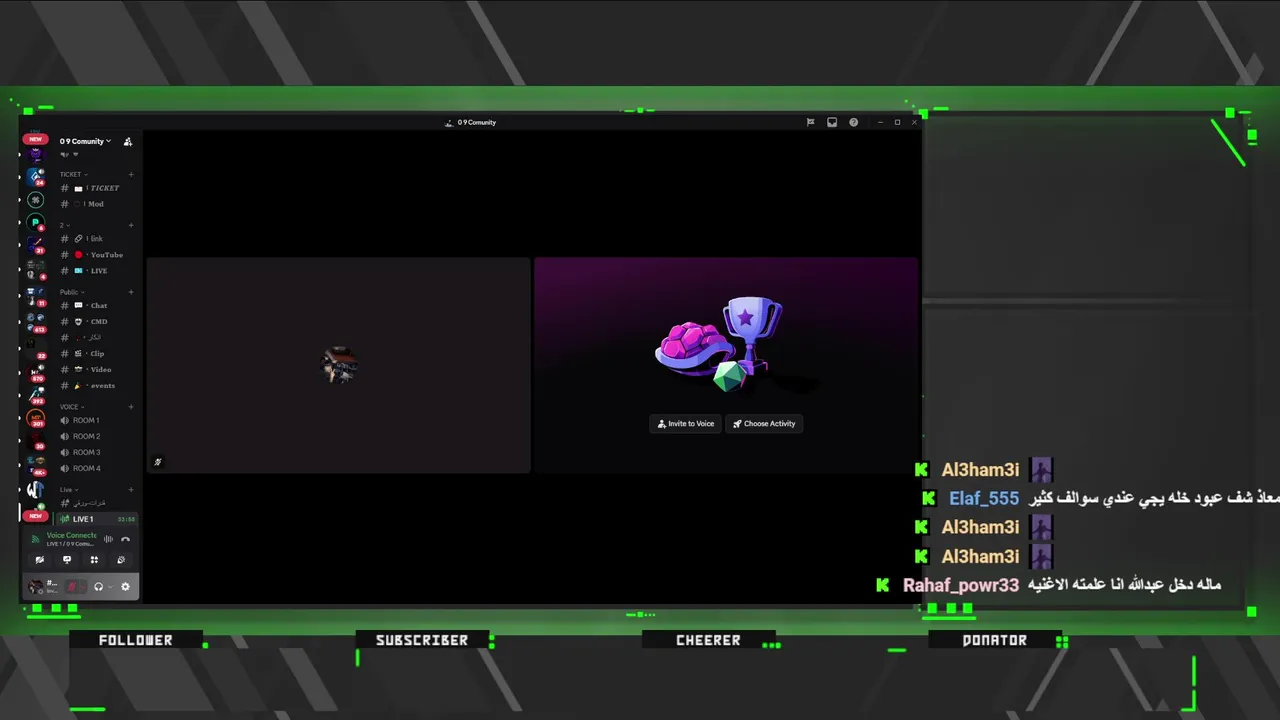Screen dimensions: 1280x720
Task: Open the Mod text channel
Action: click(x=97, y=204)
